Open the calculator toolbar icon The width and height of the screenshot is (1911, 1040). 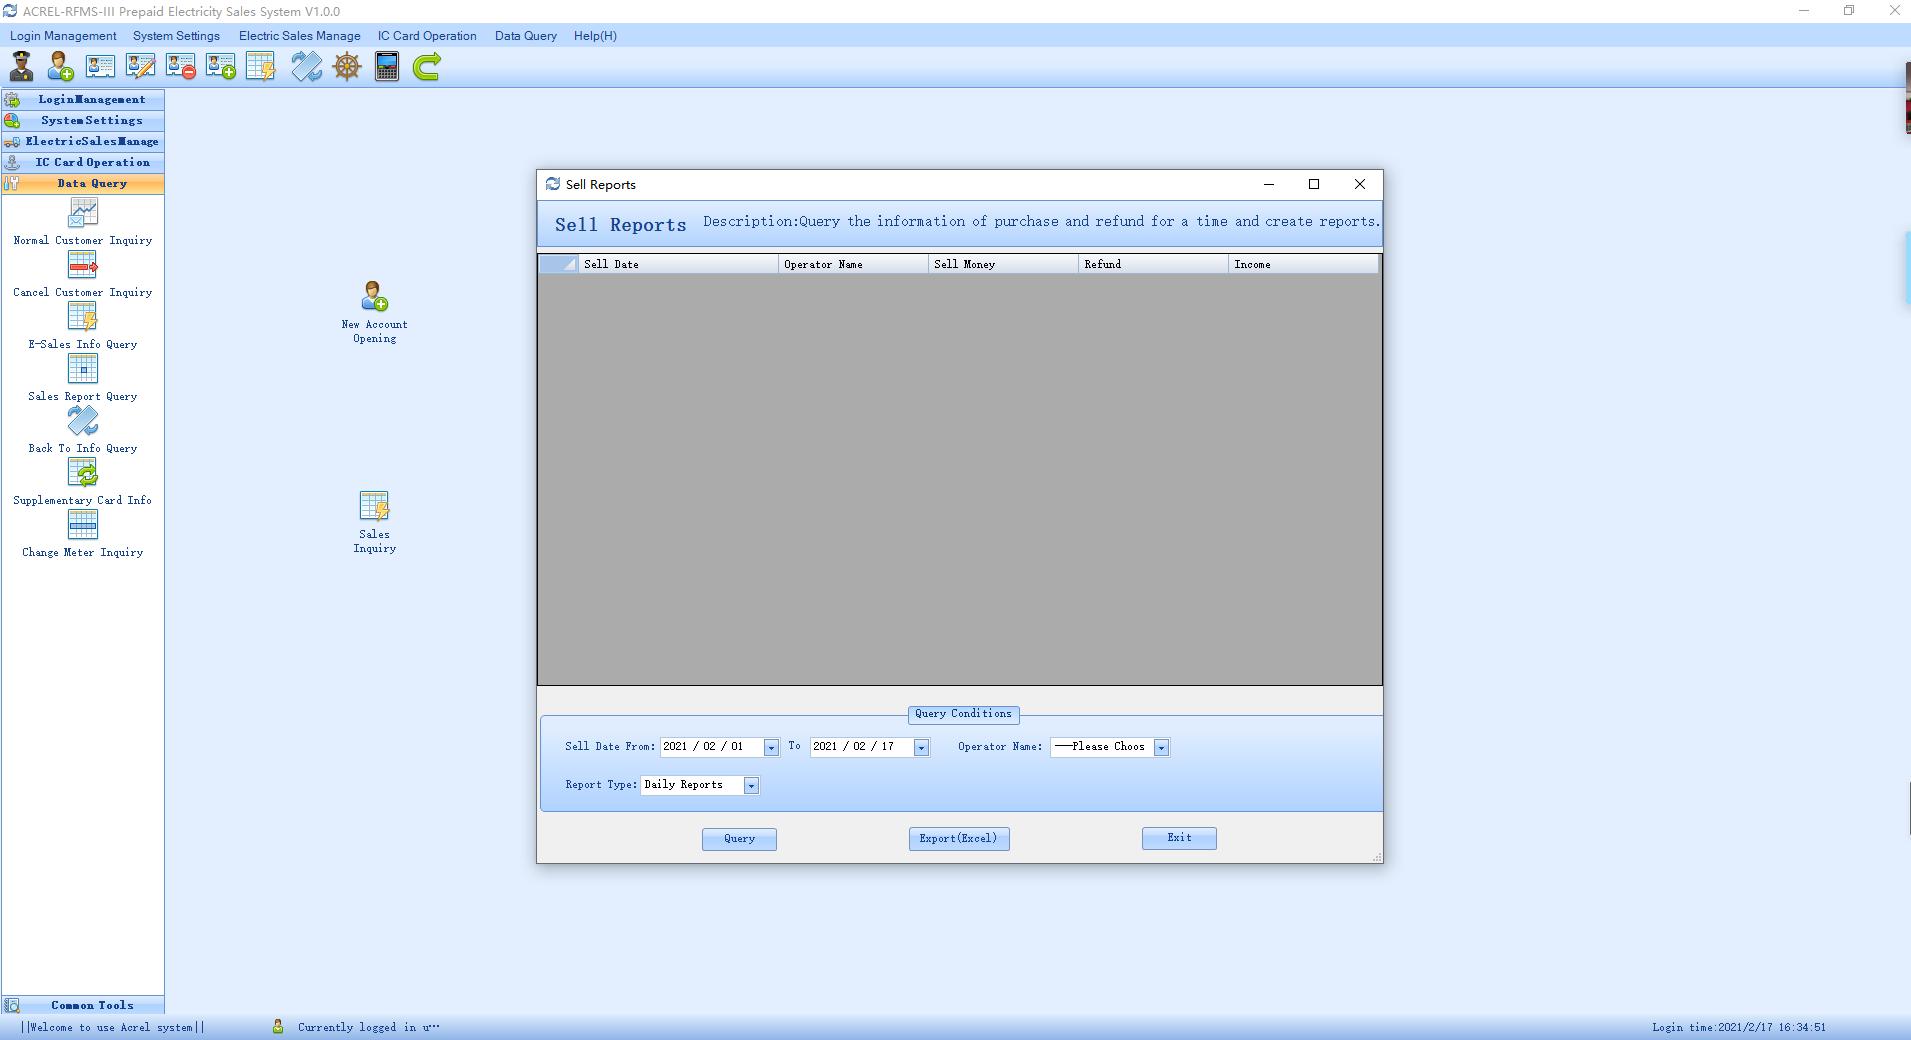387,67
